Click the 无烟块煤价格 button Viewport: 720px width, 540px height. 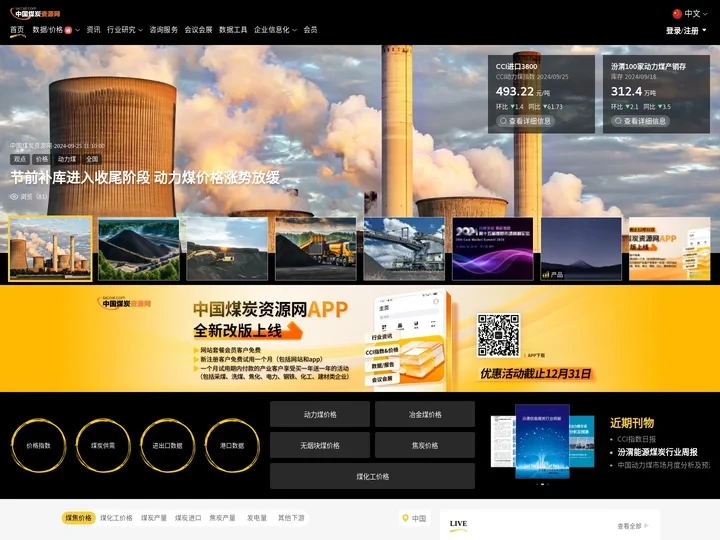tap(320, 445)
